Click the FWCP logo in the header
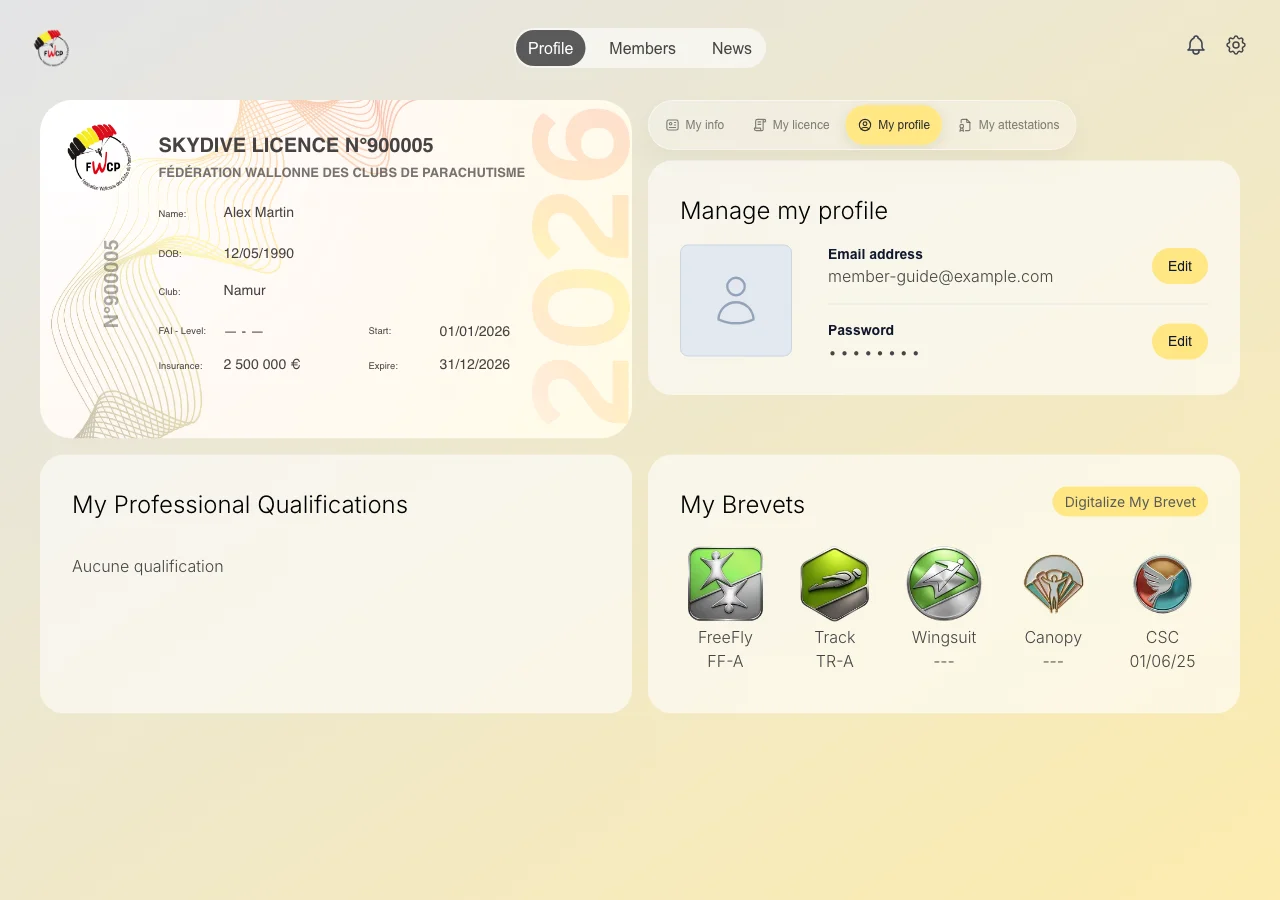Image resolution: width=1280 pixels, height=900 pixels. pyautogui.click(x=51, y=48)
